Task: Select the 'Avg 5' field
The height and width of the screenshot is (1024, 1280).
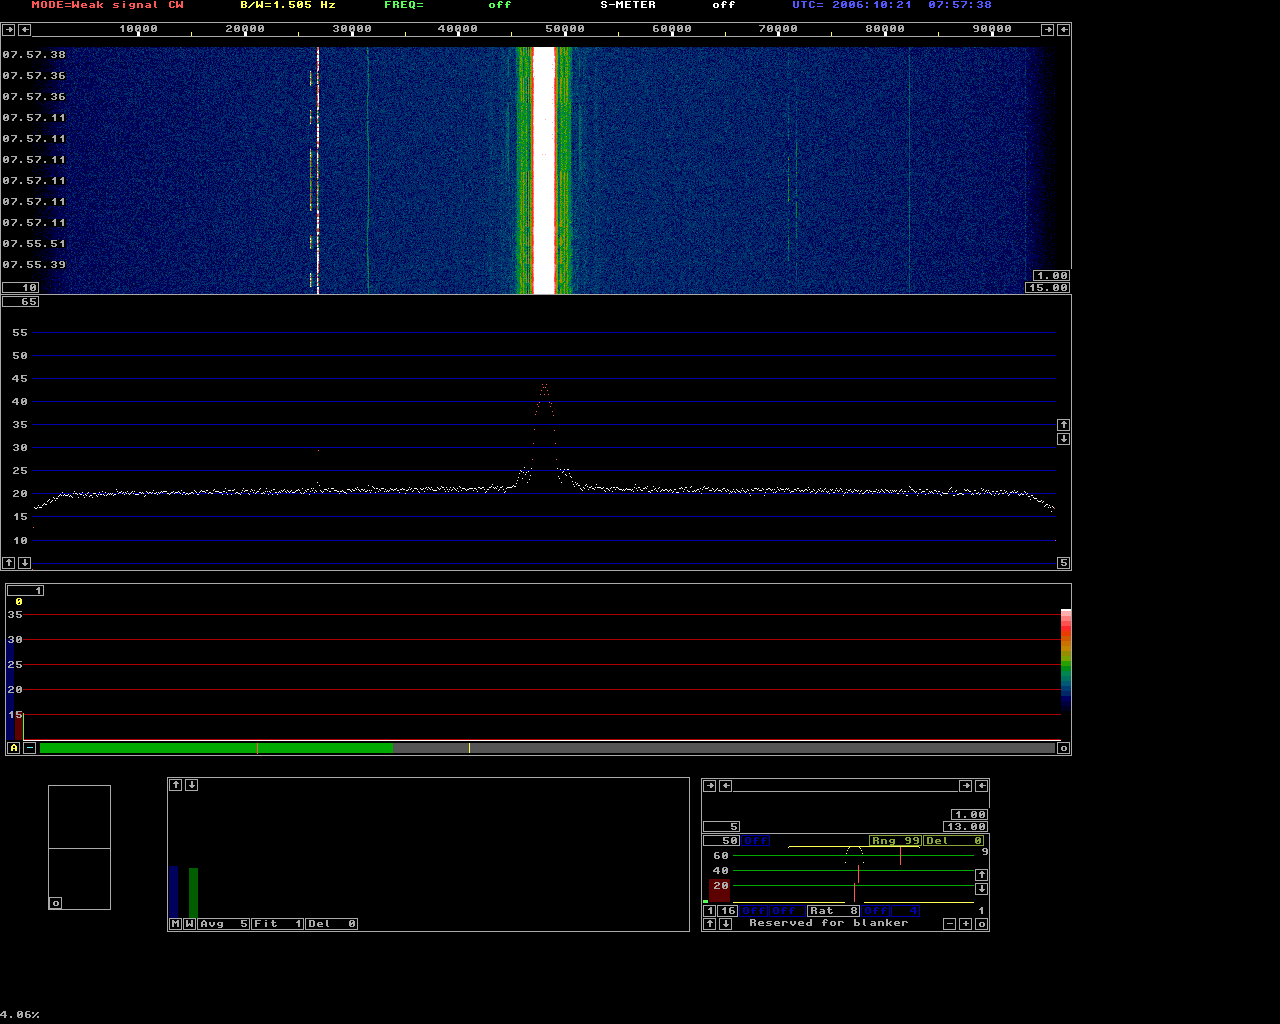Action: point(224,924)
